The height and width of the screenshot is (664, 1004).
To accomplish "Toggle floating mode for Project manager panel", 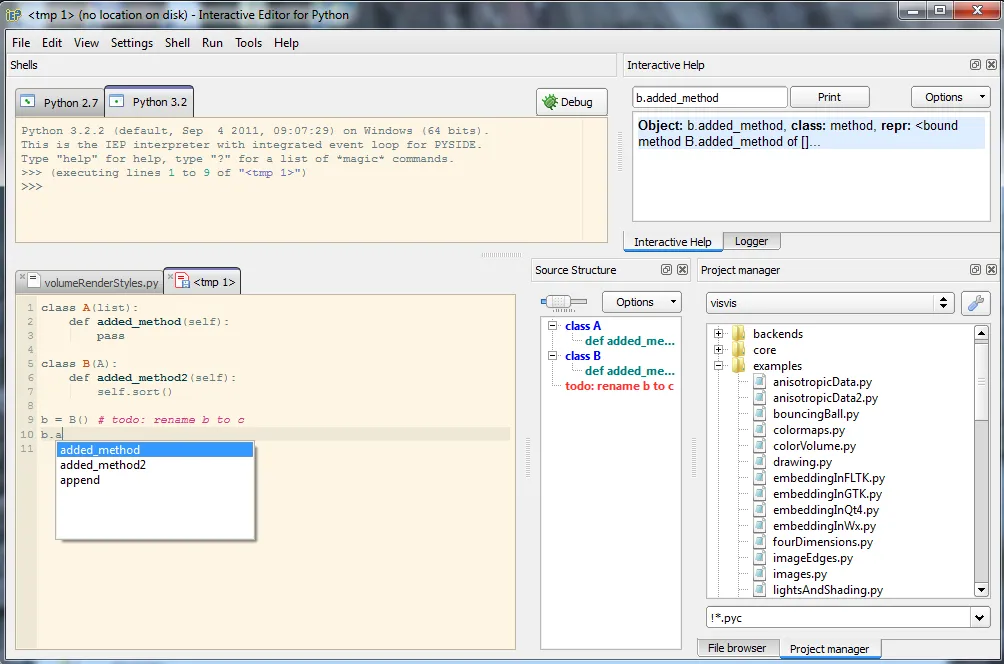I will [974, 269].
